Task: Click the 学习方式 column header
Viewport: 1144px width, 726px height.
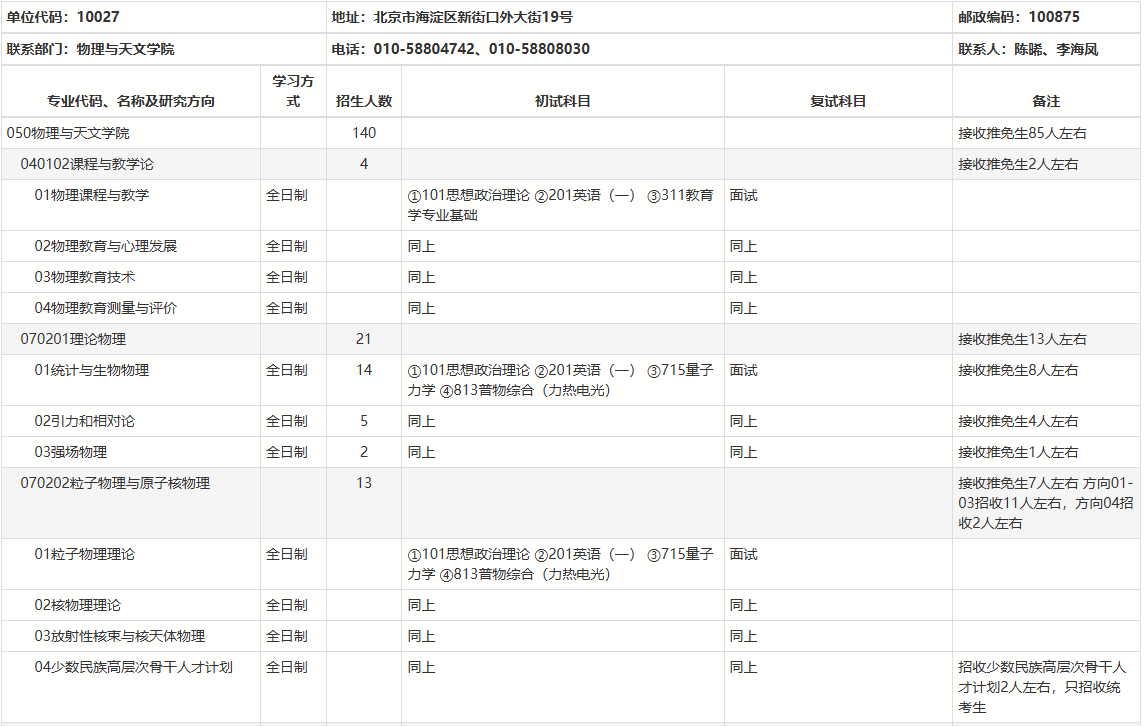Action: (x=293, y=91)
